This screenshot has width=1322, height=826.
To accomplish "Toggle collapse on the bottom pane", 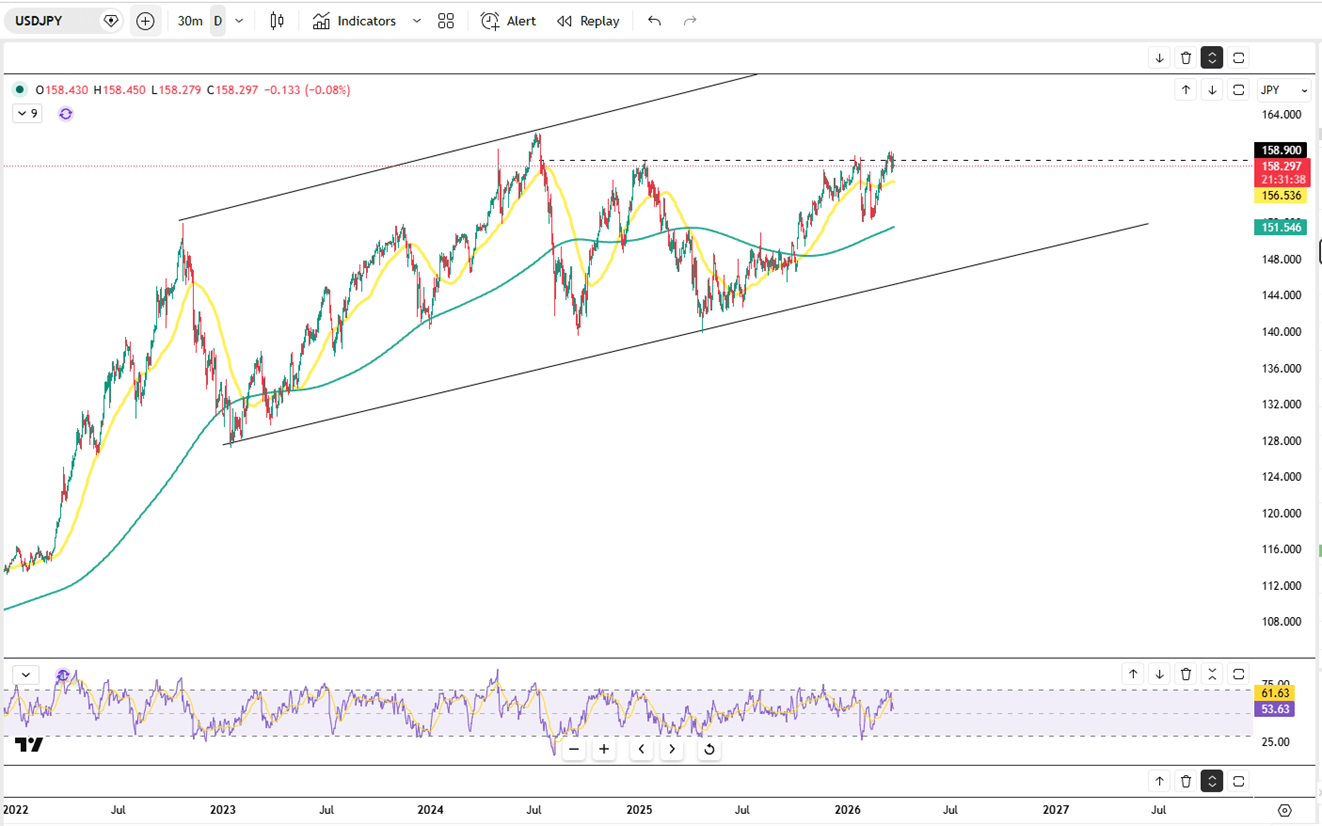I will pyautogui.click(x=1212, y=781).
